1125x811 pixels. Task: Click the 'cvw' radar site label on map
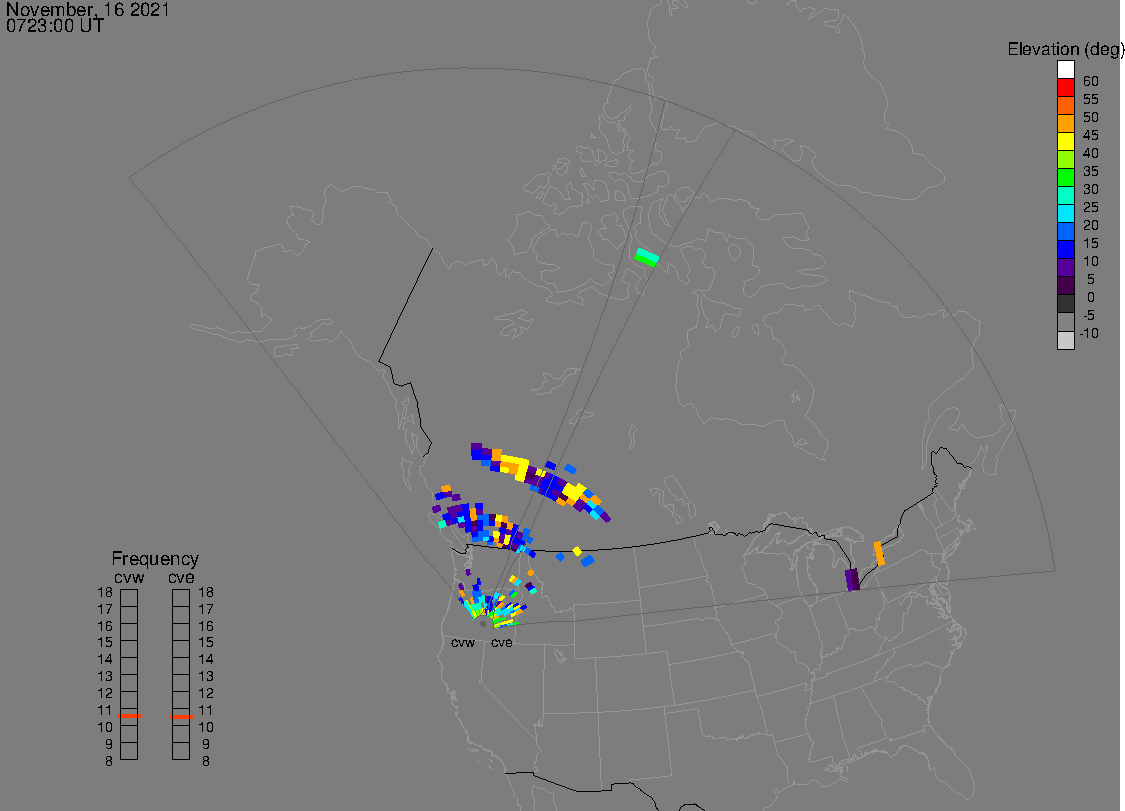pyautogui.click(x=463, y=642)
